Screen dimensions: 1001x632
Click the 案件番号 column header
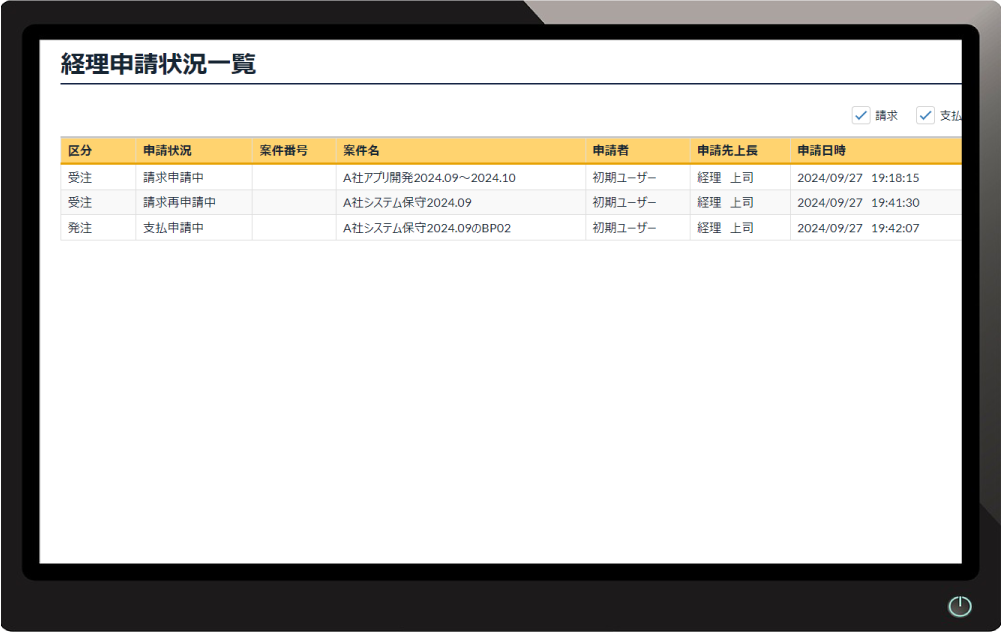coord(283,150)
